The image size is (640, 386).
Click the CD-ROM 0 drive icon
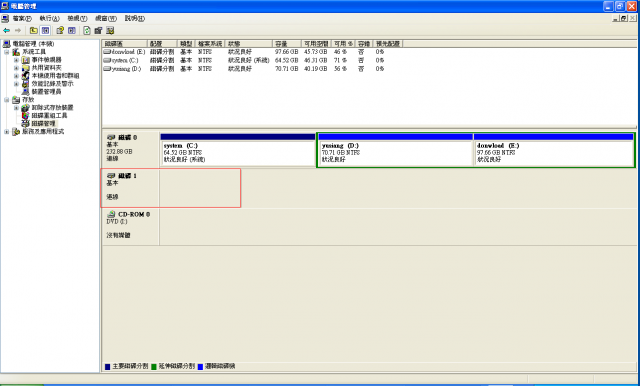click(111, 214)
